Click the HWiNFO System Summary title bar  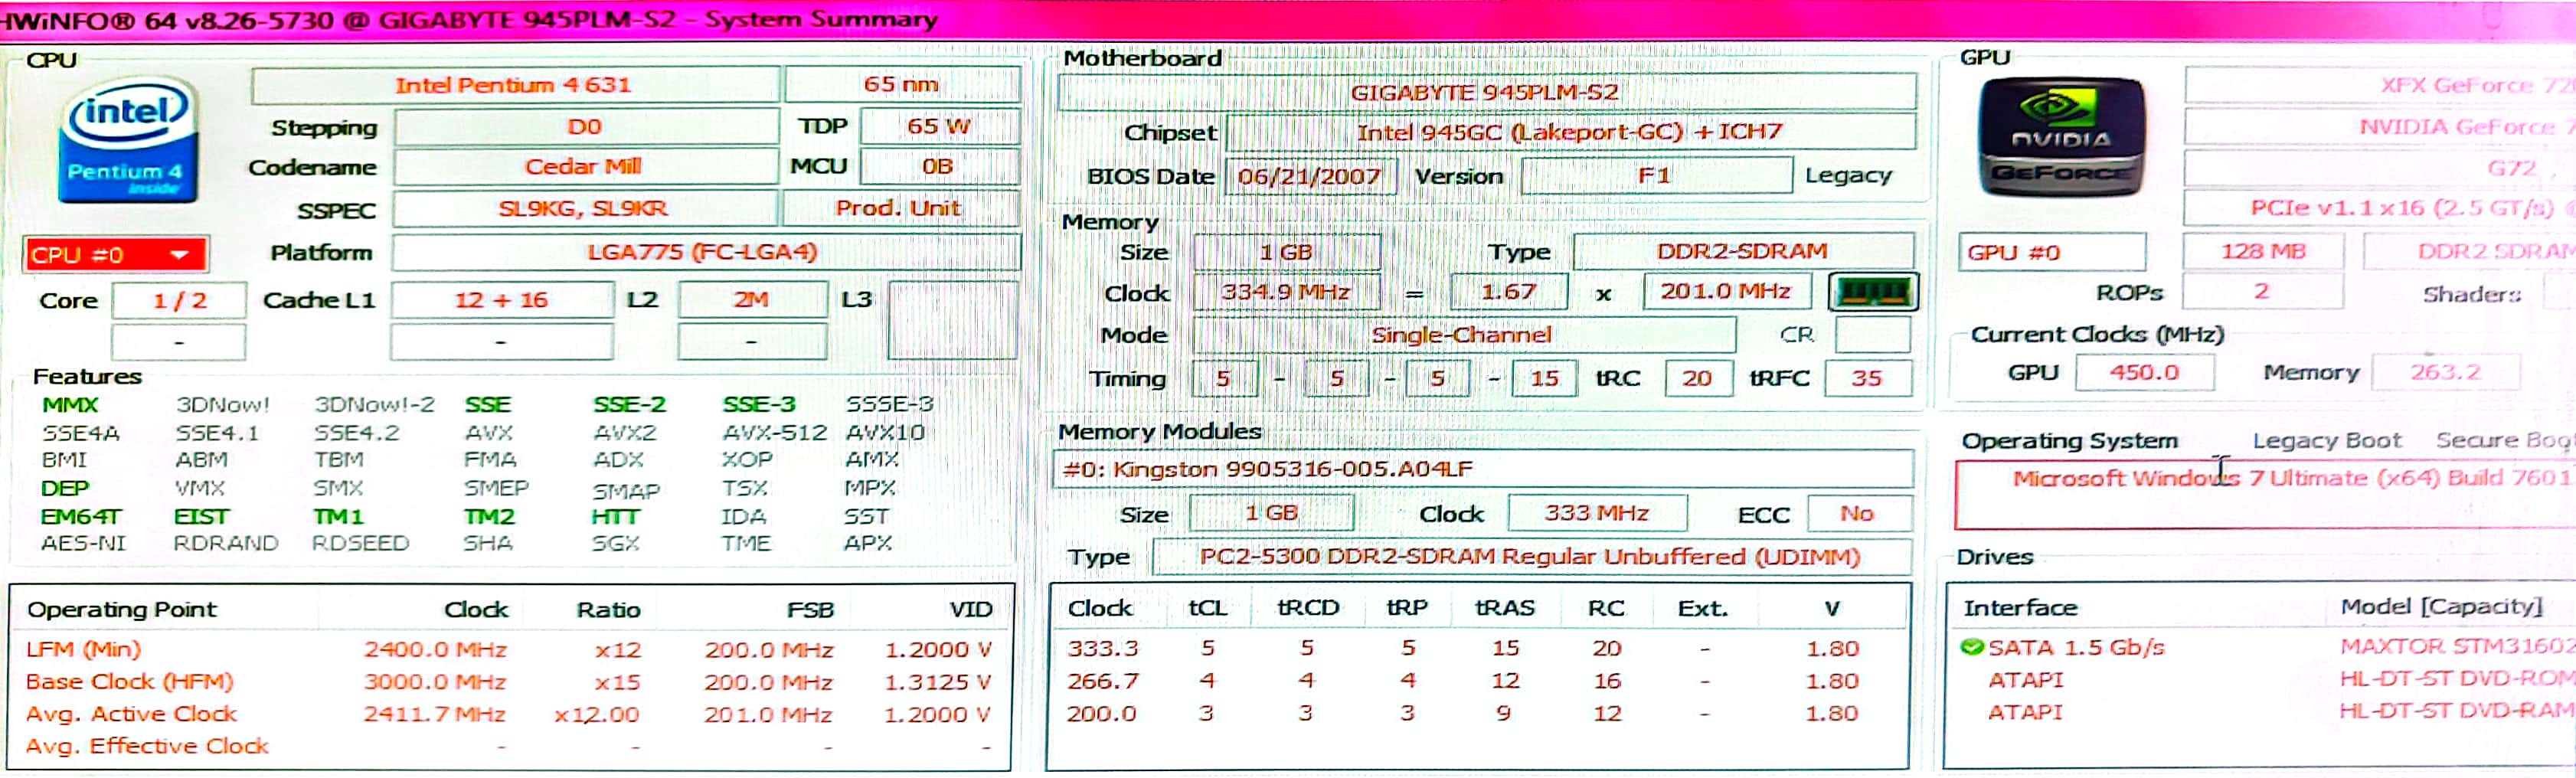[x=1288, y=19]
